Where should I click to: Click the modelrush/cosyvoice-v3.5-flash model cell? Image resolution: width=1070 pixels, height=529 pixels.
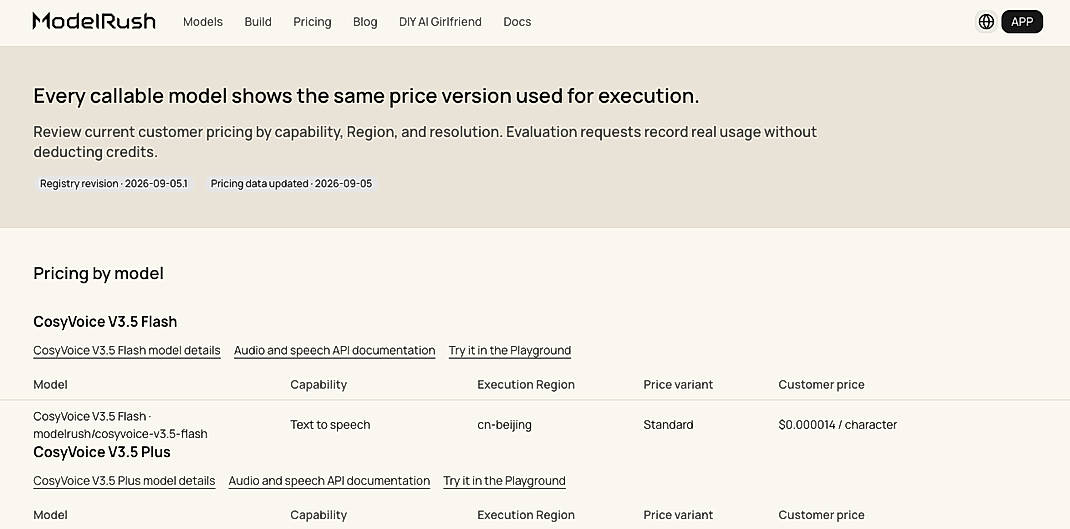120,425
